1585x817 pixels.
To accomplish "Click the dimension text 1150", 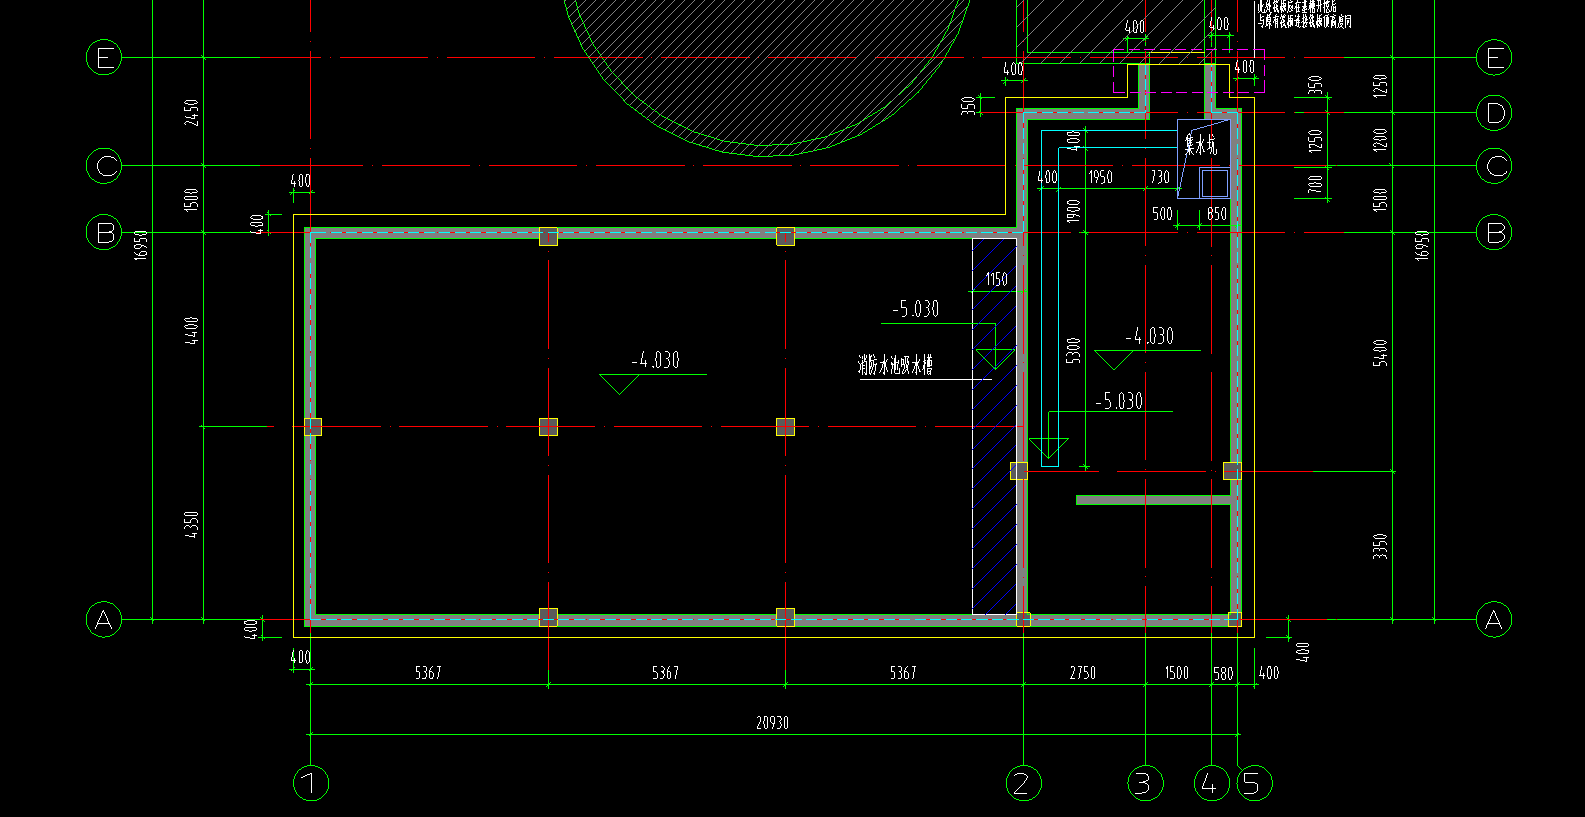I will tap(997, 280).
